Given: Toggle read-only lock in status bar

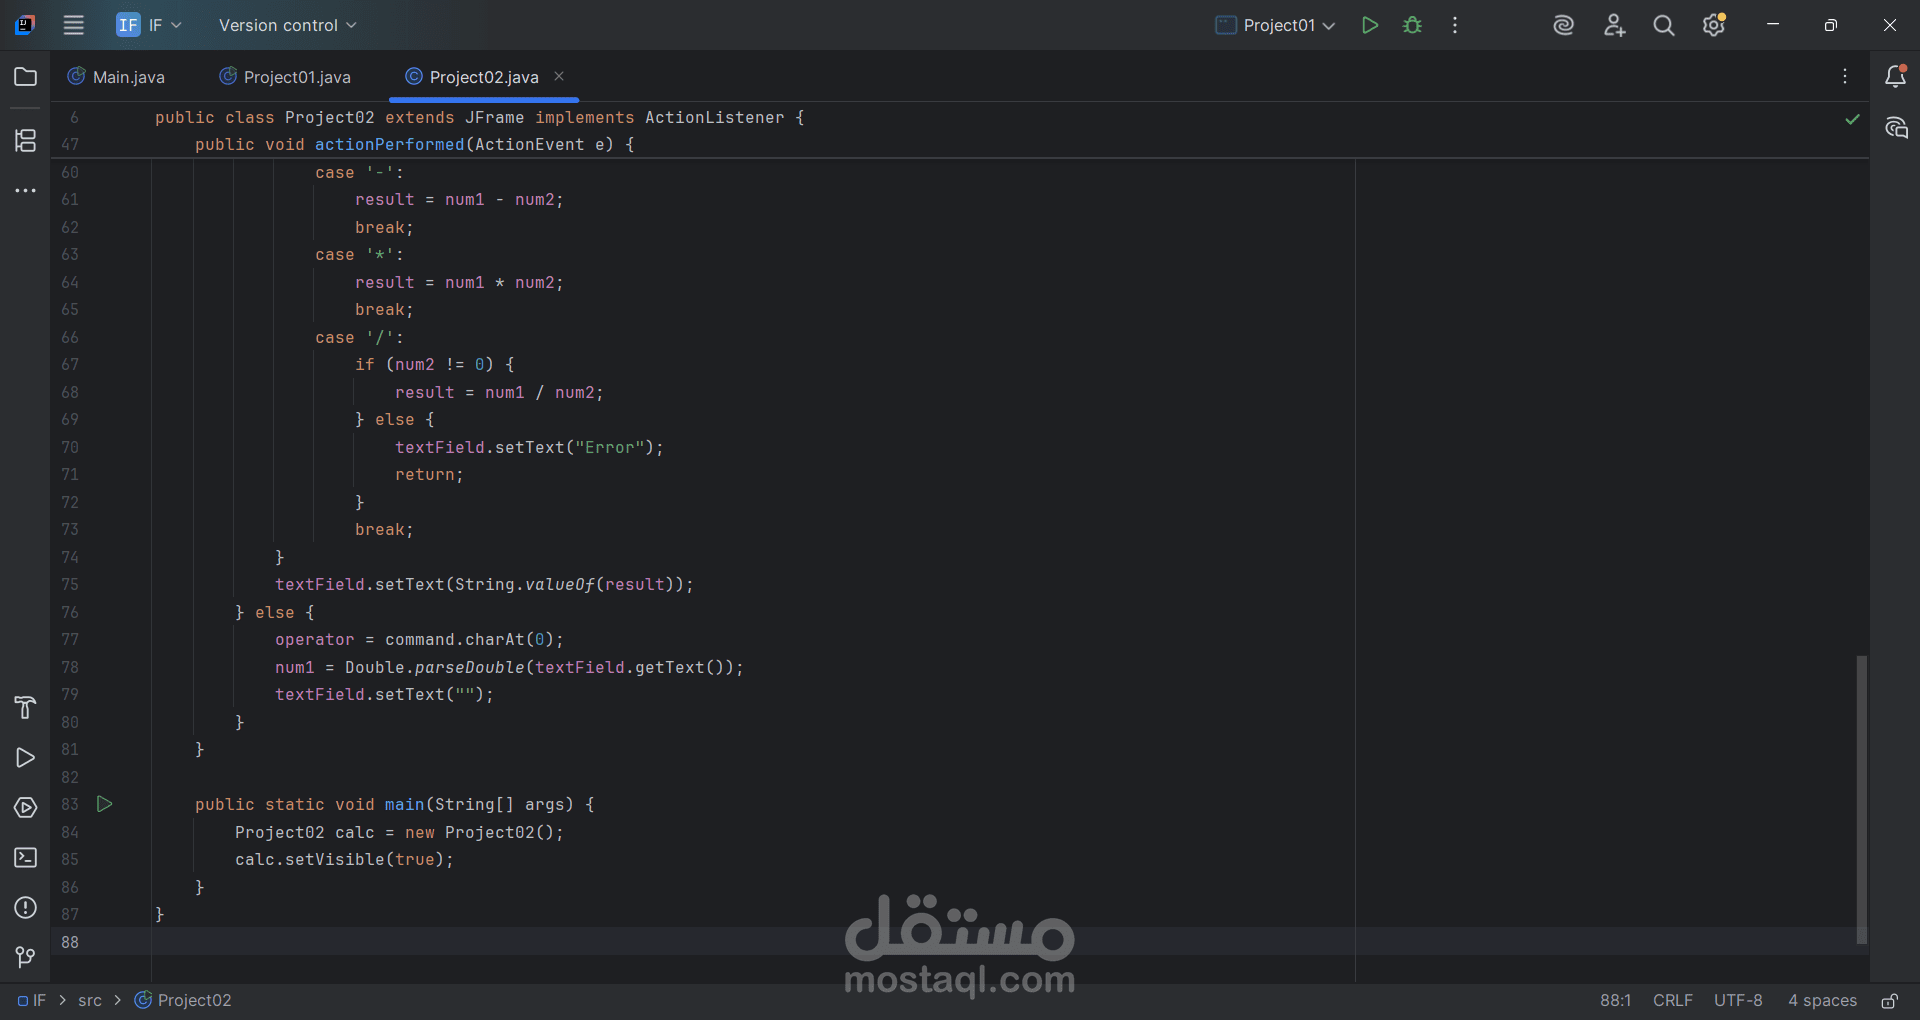Looking at the screenshot, I should [x=1890, y=1001].
